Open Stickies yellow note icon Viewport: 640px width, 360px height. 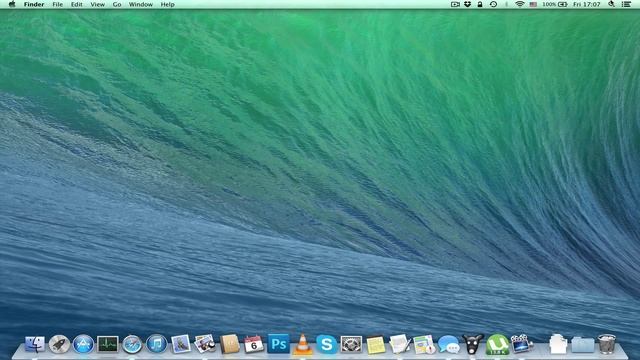(x=376, y=345)
